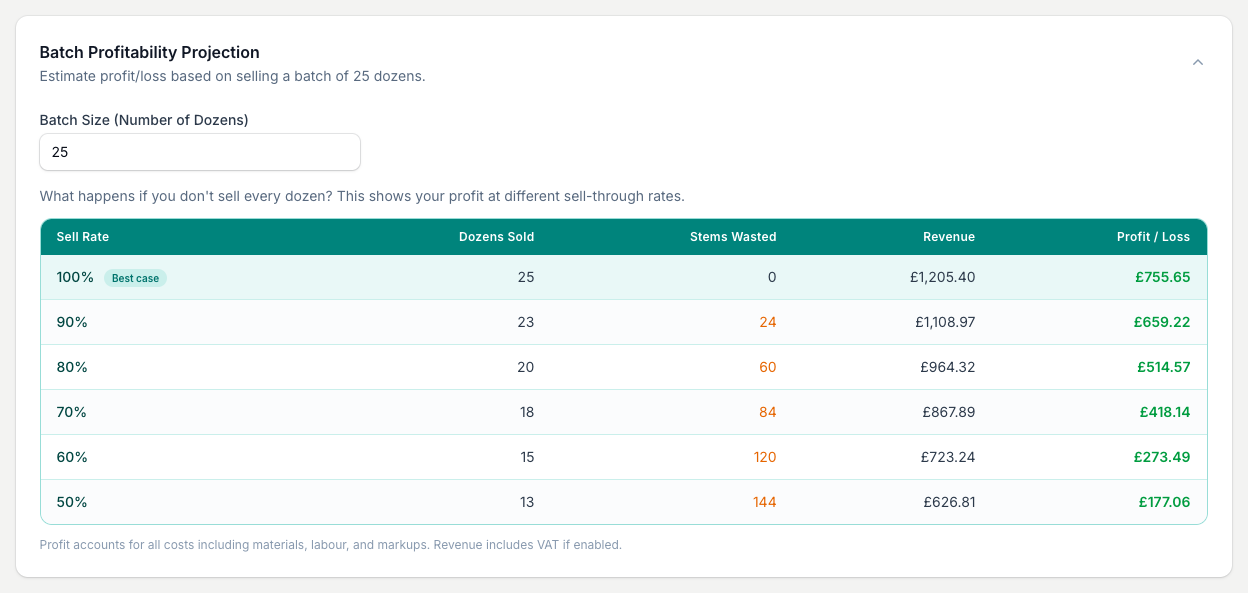
Task: Click profit value £755.65
Action: 1163,277
